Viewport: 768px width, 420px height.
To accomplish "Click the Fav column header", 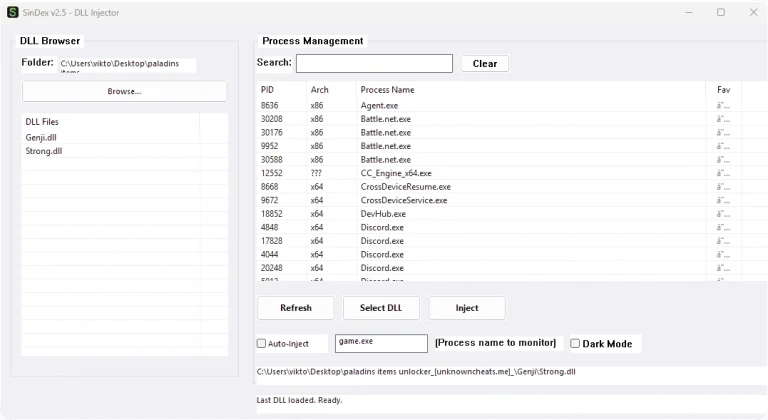I will (x=723, y=90).
